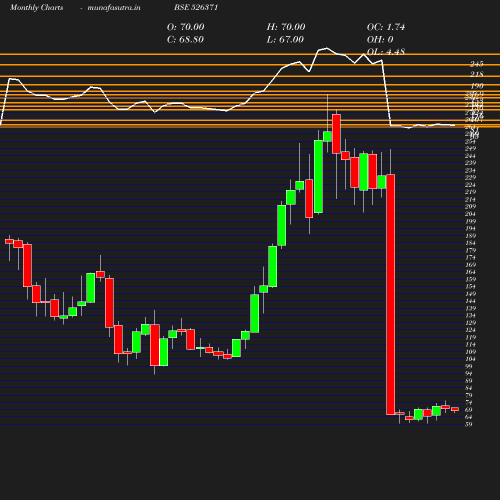Click the 'OH: 0' value
This screenshot has height=500, width=500.
[x=380, y=40]
